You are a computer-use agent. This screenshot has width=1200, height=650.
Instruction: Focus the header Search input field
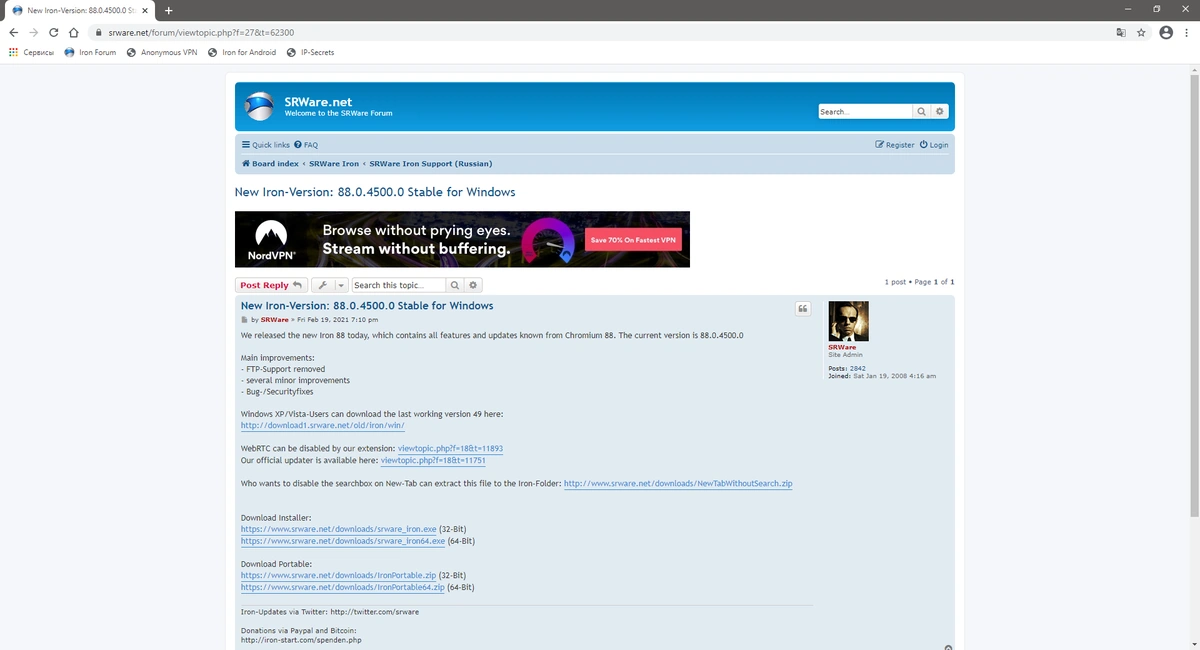click(x=865, y=112)
